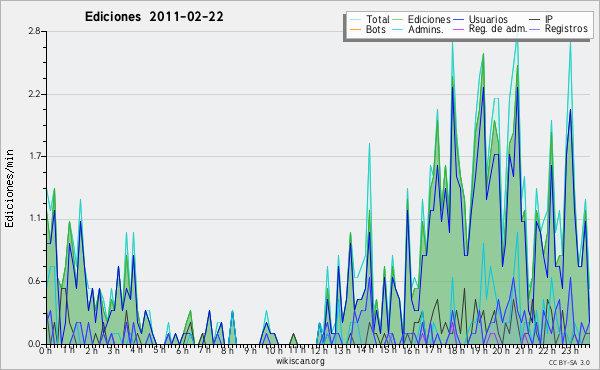Click the cyan line swatch beside 'Admins.'
This screenshot has height=370, width=600.
398,29
